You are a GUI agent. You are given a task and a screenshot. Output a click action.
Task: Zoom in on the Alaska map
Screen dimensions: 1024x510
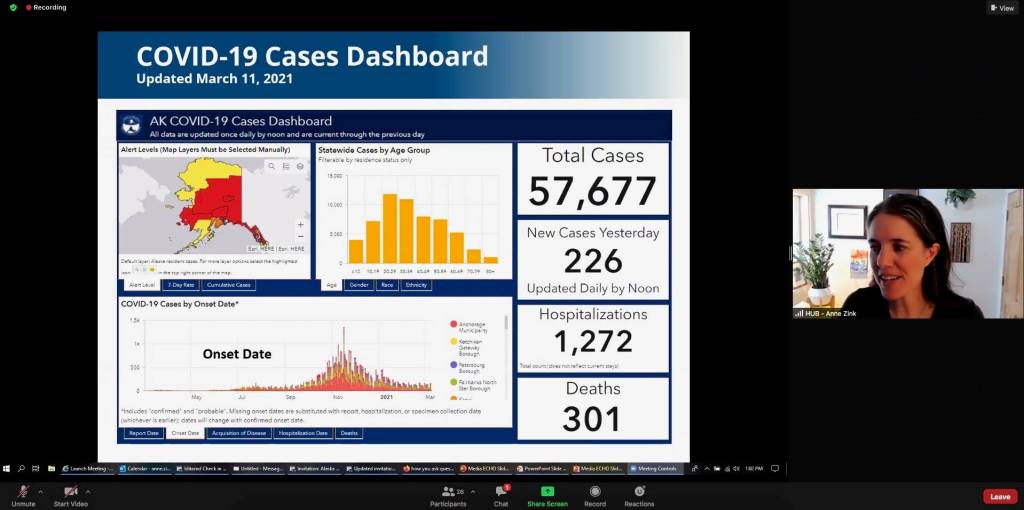coord(300,225)
